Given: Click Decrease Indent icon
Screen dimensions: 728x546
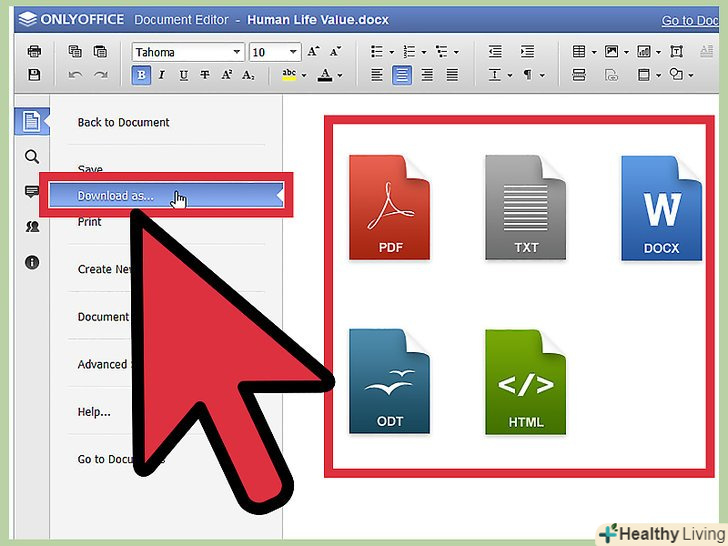Looking at the screenshot, I should [x=495, y=51].
